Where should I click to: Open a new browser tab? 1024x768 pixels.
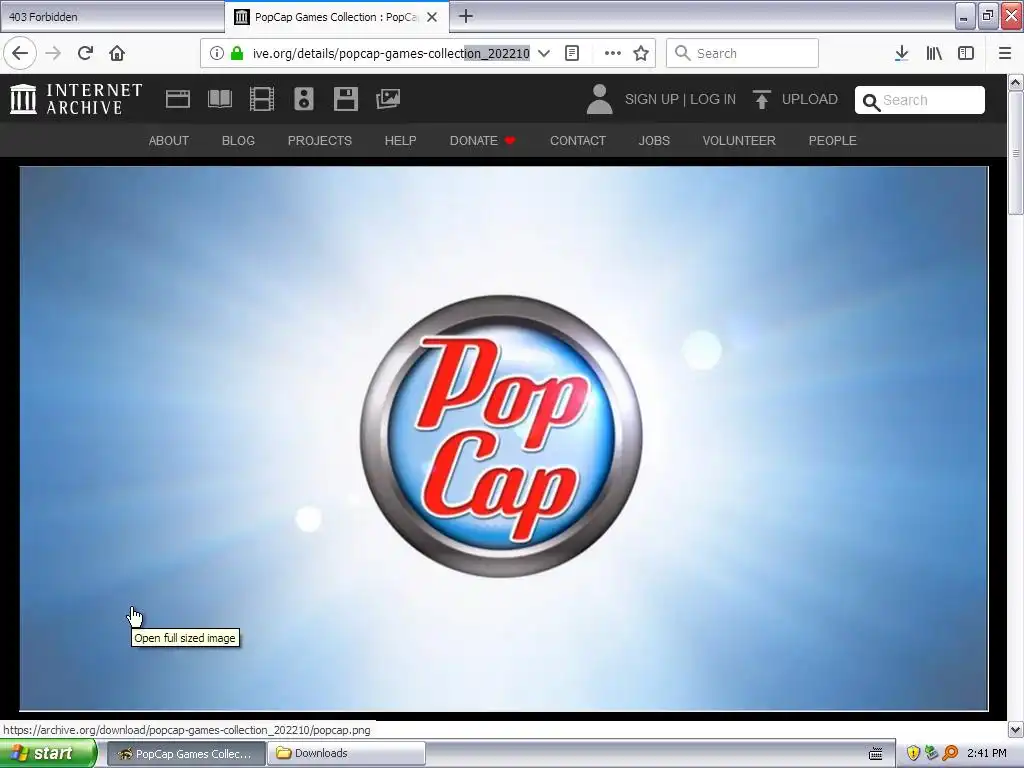[466, 16]
